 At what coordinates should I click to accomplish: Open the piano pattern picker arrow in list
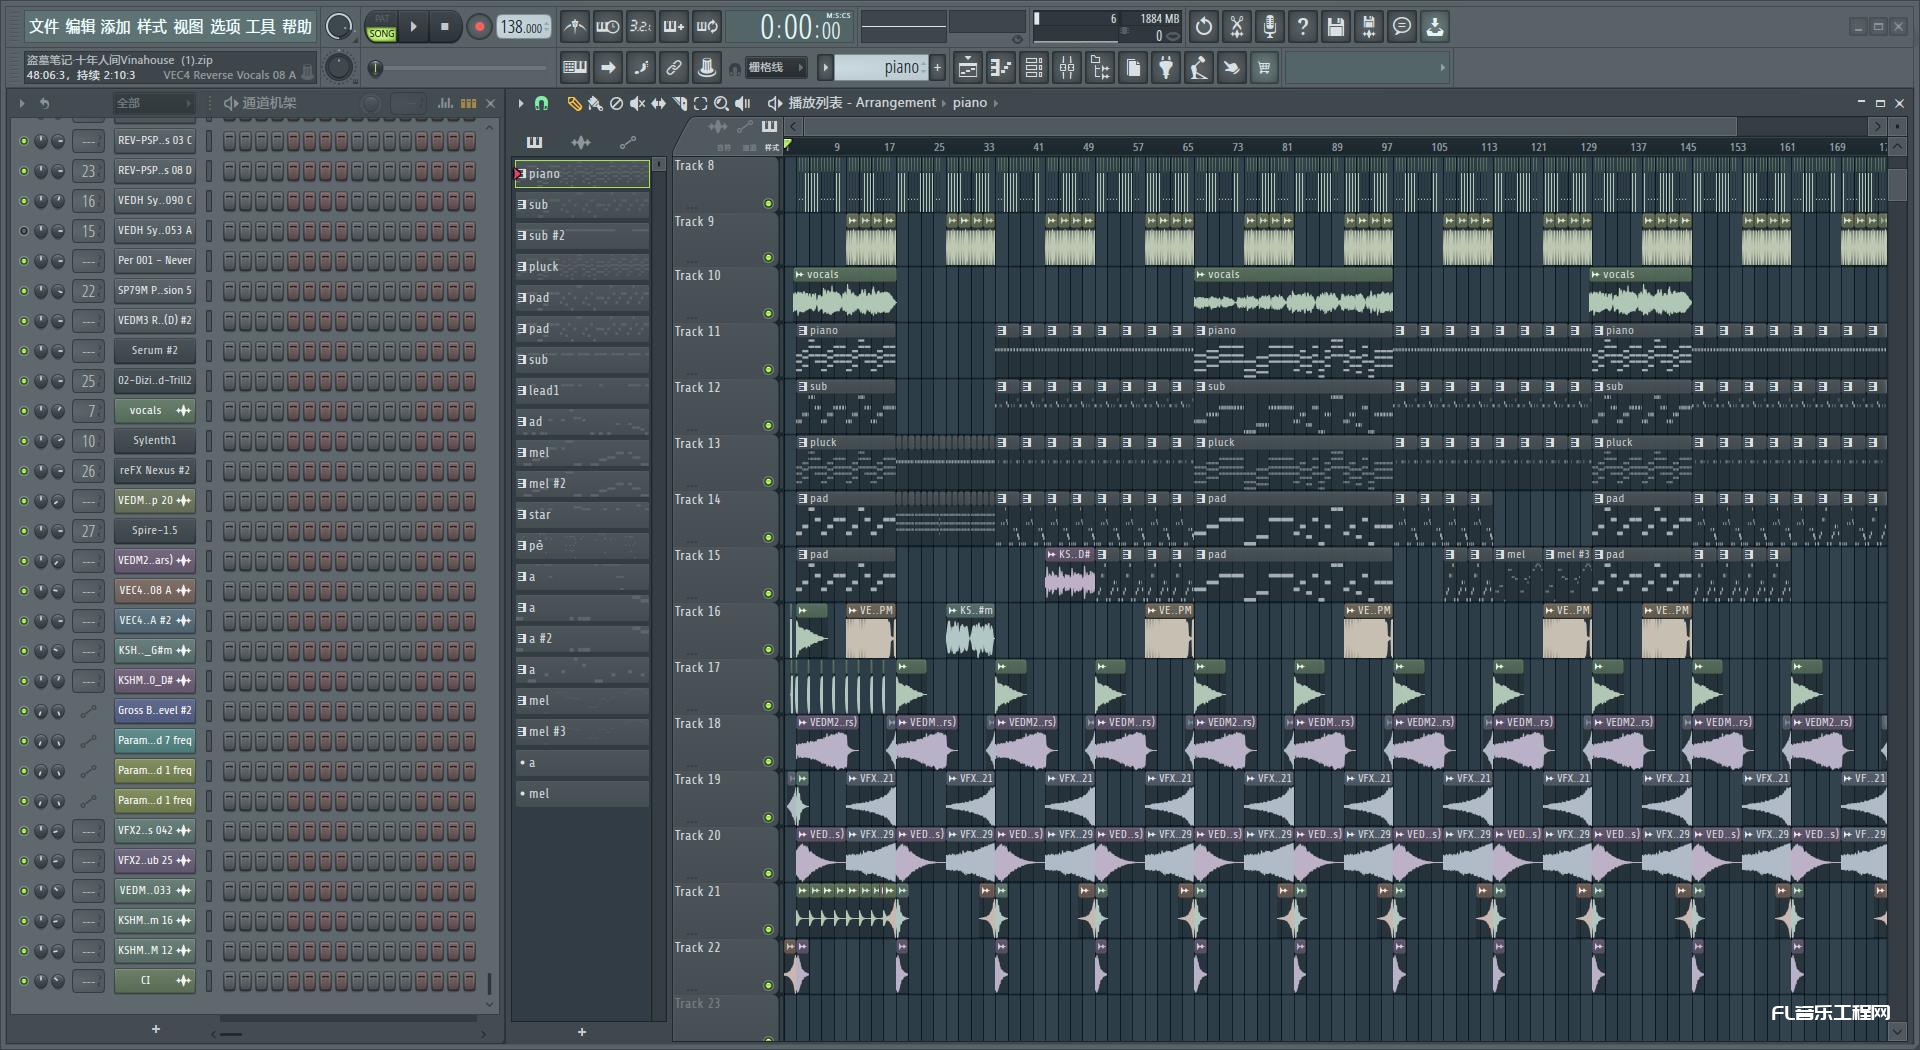click(518, 174)
